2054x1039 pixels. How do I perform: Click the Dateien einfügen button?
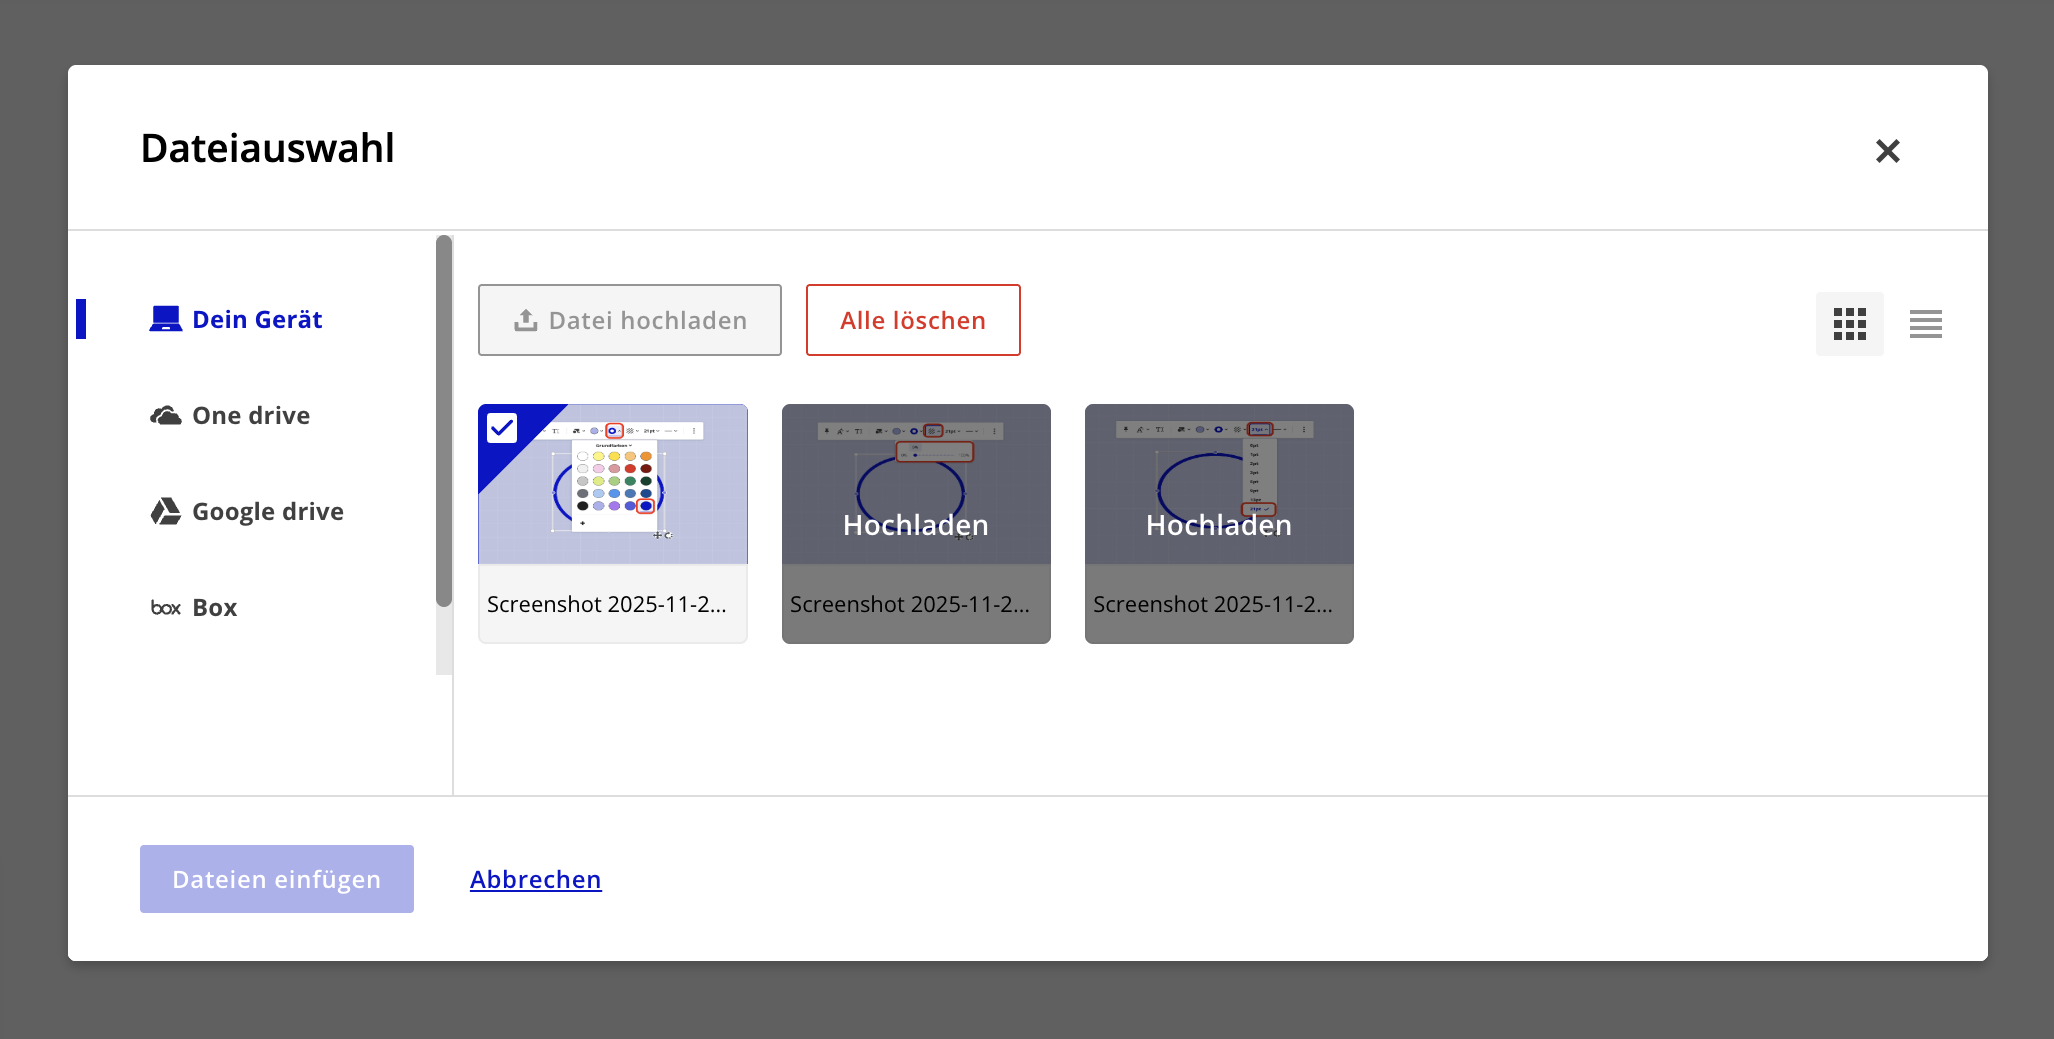277,879
